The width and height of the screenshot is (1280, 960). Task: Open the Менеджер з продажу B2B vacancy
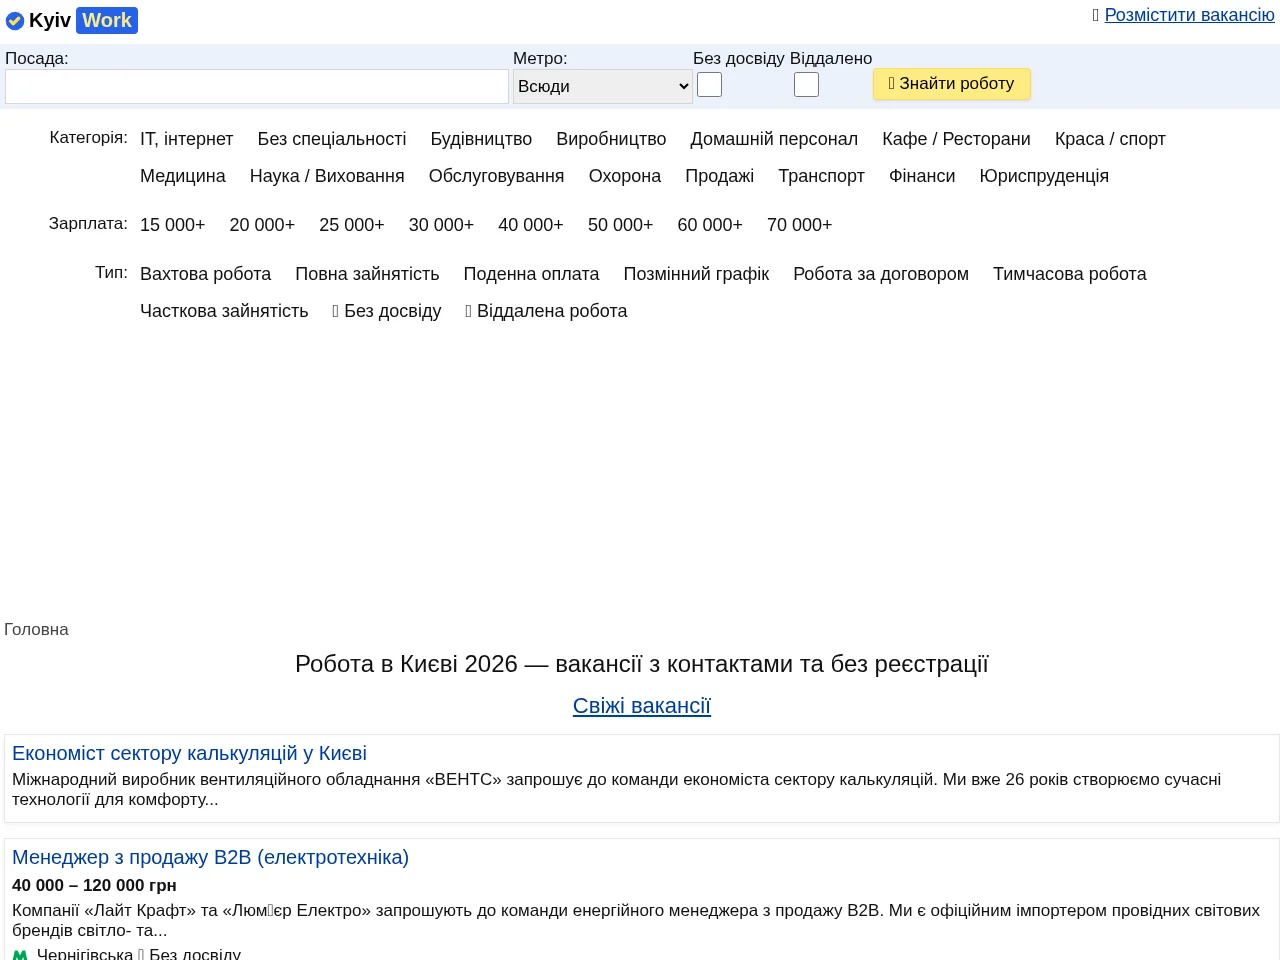(x=210, y=857)
